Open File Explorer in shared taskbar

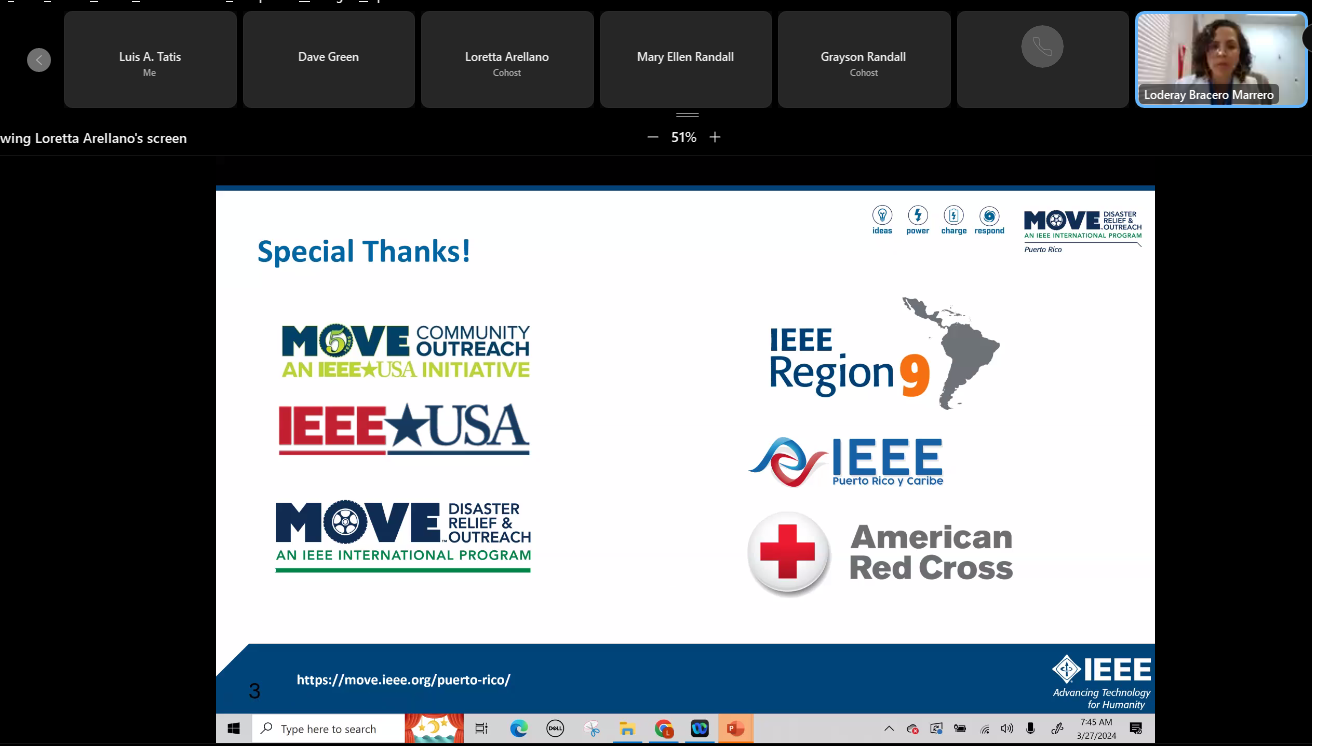[627, 729]
